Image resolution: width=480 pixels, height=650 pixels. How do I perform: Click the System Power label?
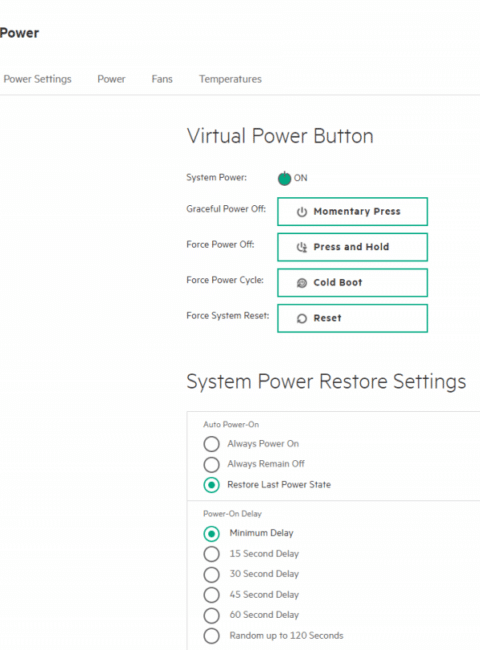216,177
